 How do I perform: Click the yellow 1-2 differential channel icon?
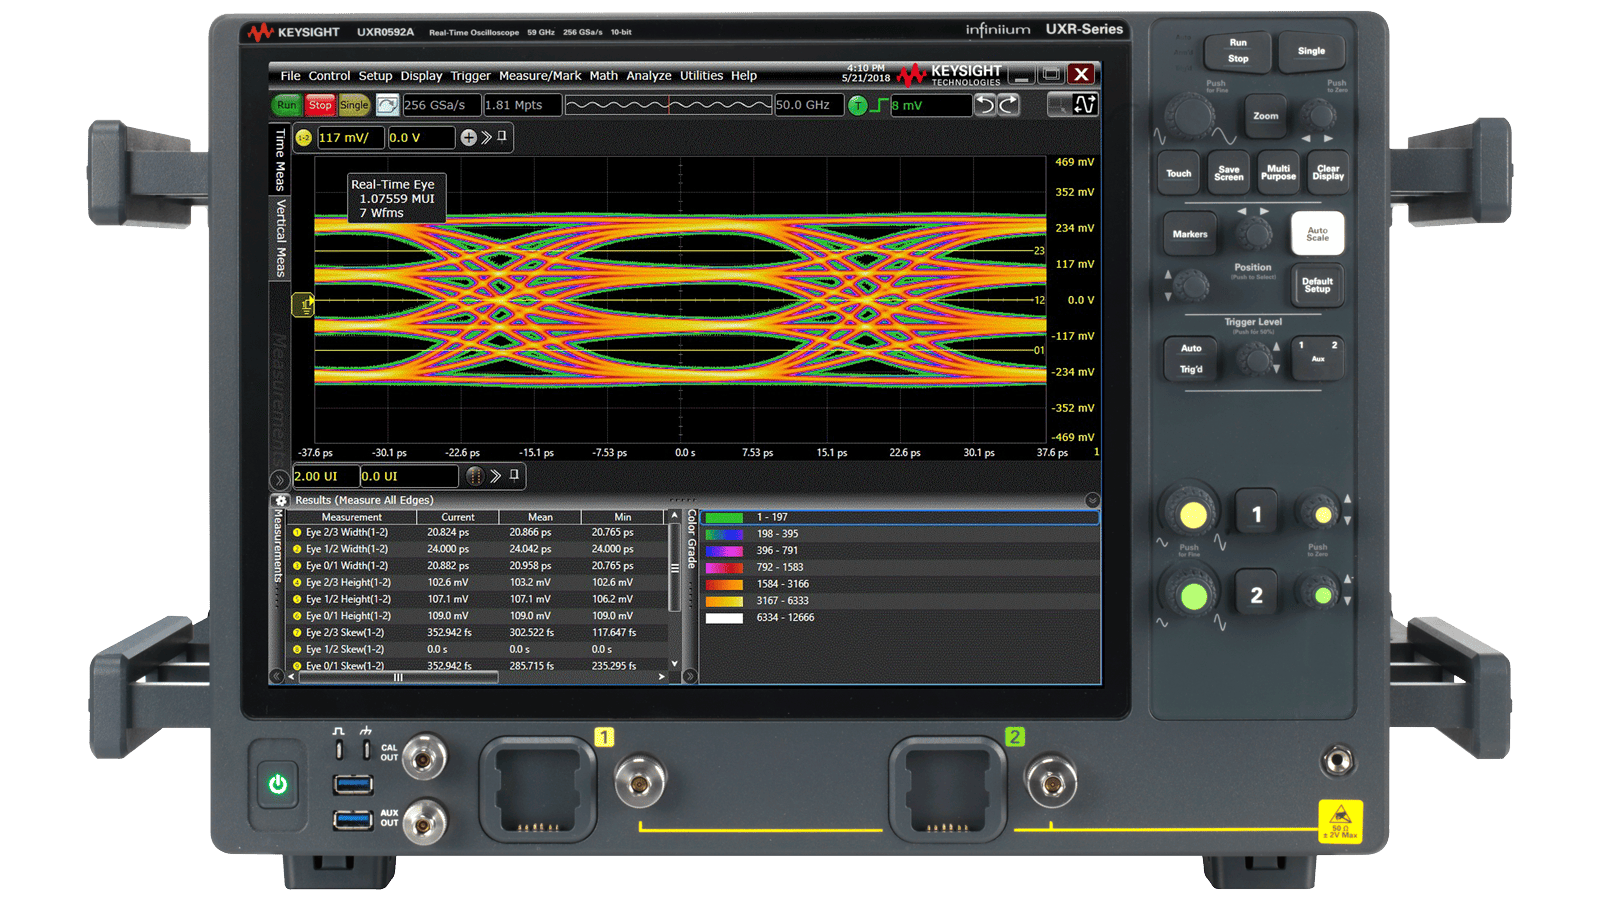tap(304, 138)
